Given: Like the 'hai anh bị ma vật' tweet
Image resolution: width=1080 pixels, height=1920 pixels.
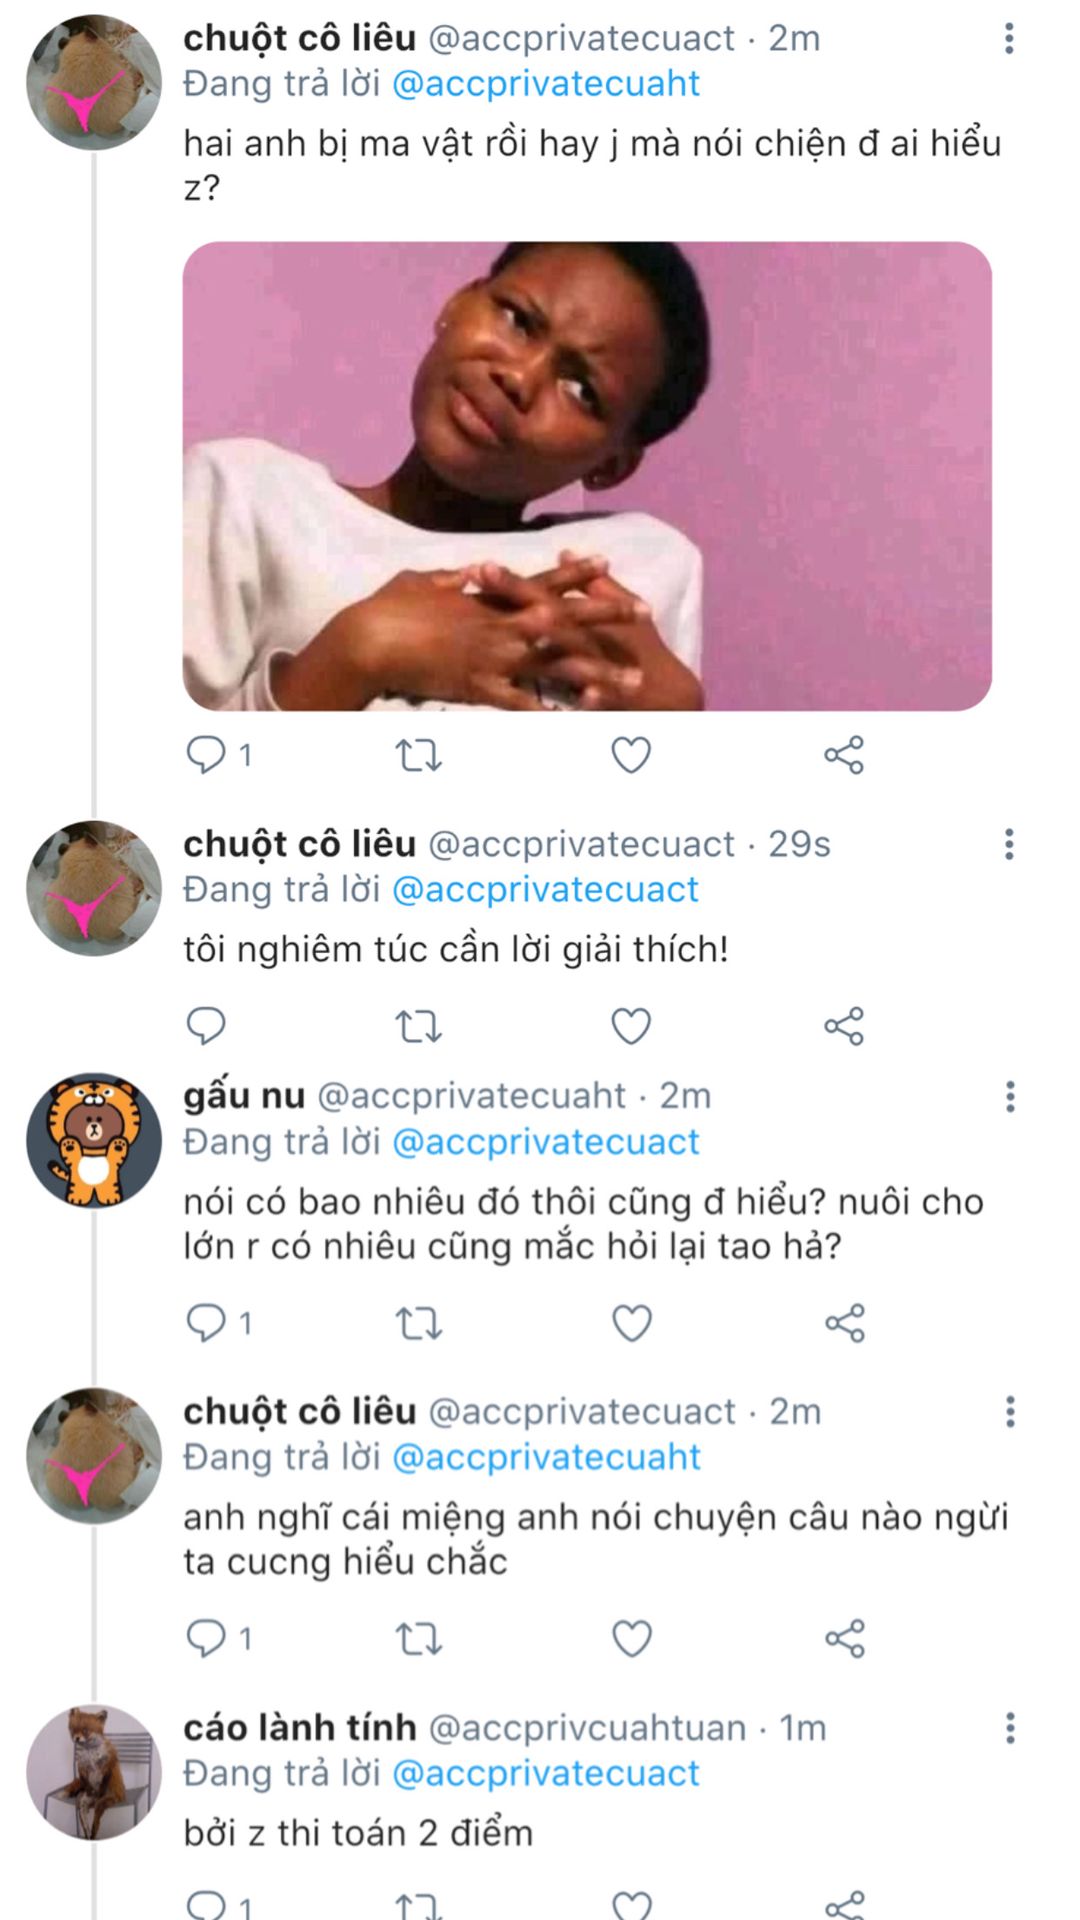Looking at the screenshot, I should point(631,755).
